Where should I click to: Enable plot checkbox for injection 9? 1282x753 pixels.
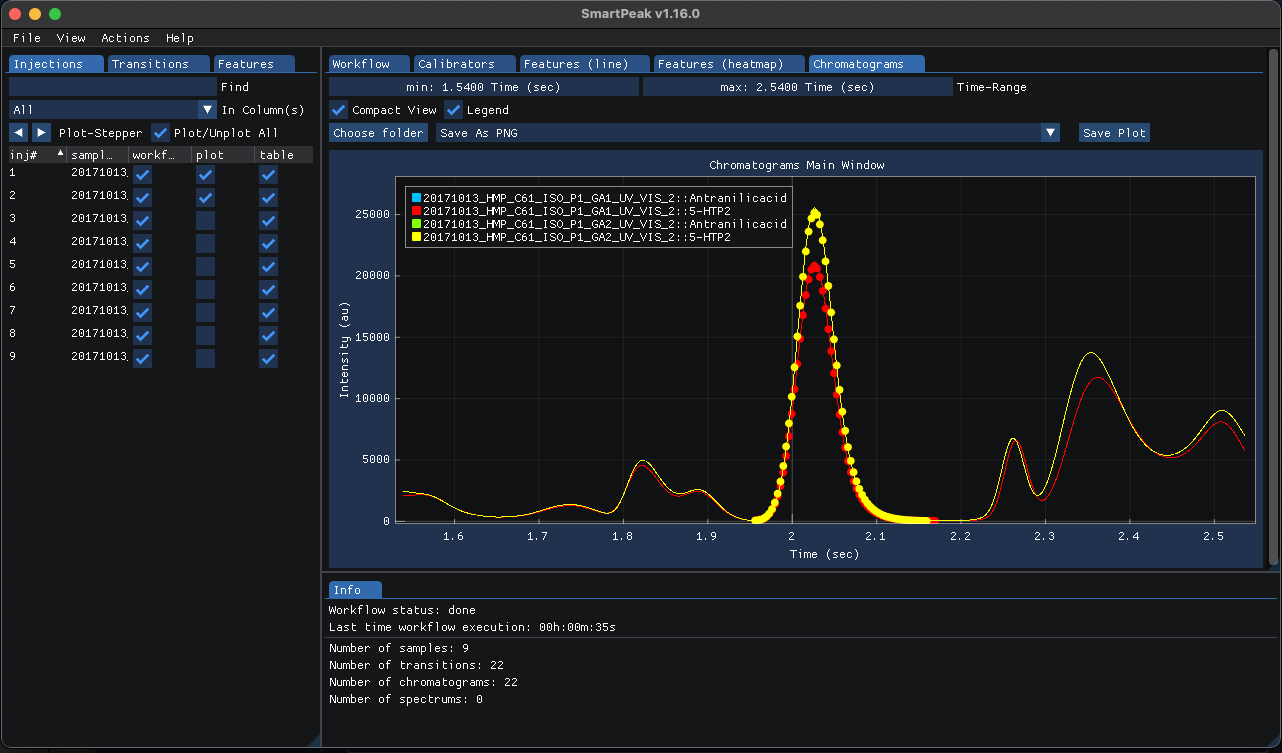[205, 358]
